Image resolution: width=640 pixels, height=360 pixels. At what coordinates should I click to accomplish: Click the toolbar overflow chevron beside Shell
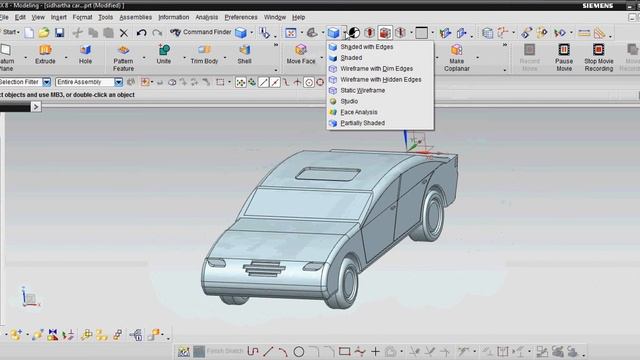pos(276,45)
